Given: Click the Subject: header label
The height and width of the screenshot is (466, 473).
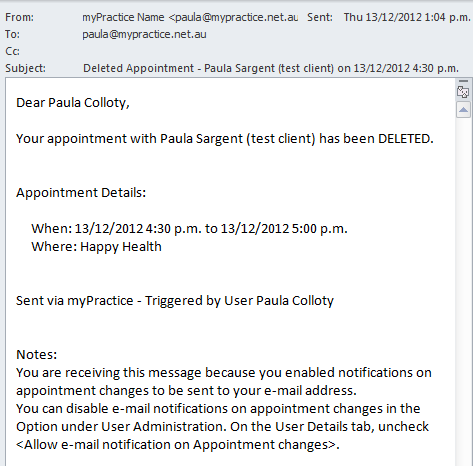Looking at the screenshot, I should (x=25, y=68).
